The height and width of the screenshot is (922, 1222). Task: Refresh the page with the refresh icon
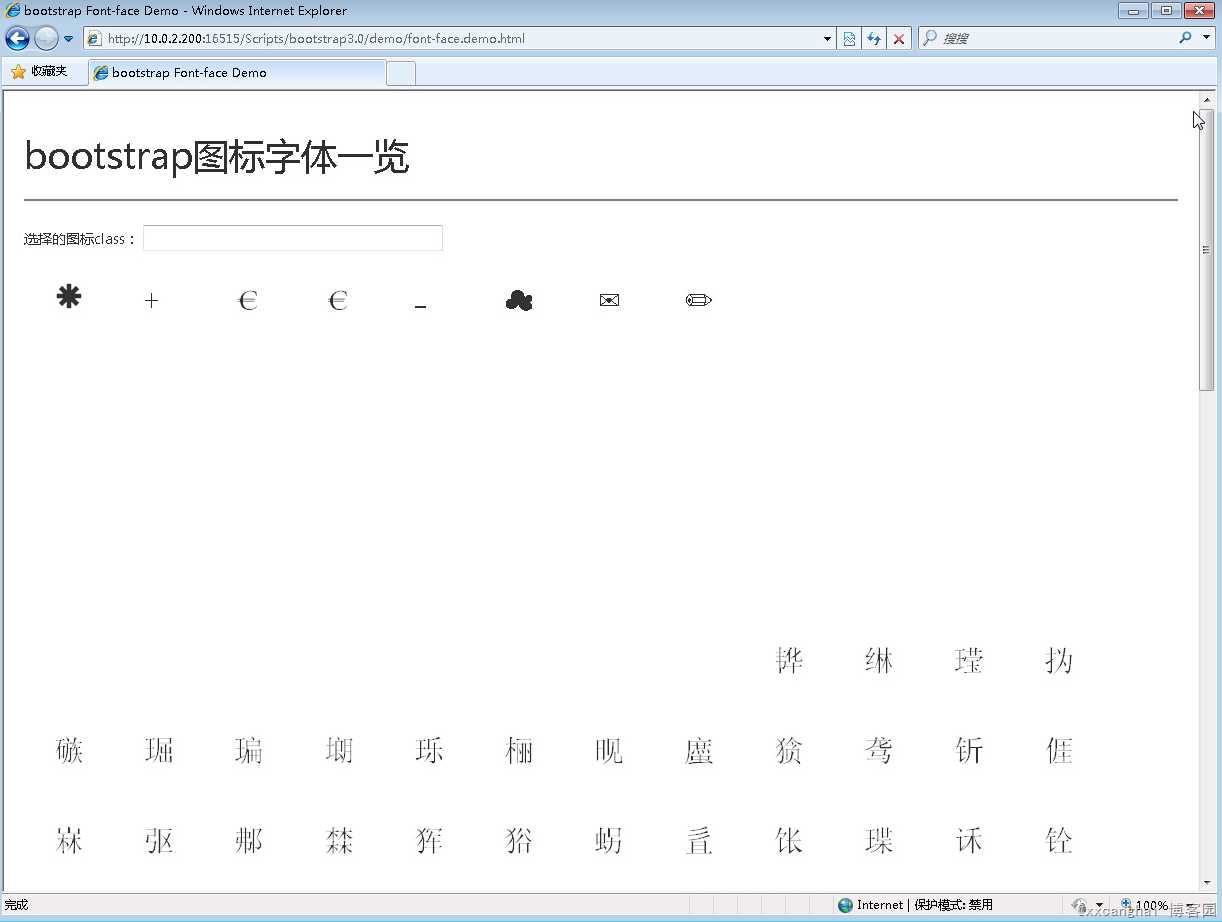coord(874,39)
